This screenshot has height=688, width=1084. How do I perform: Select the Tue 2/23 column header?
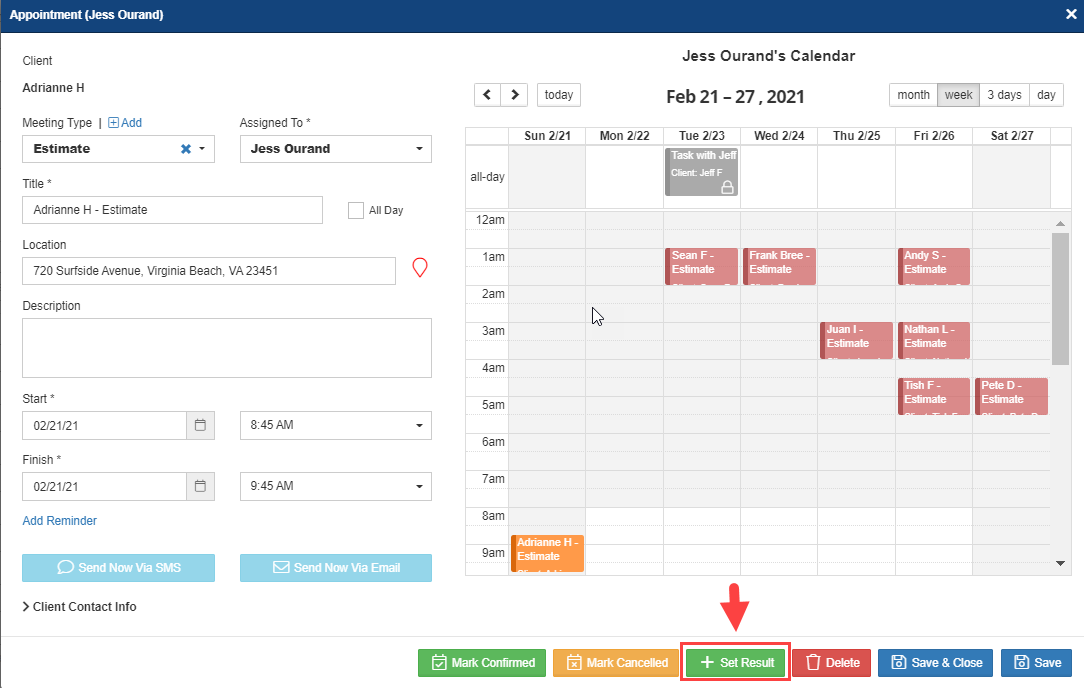tap(702, 136)
